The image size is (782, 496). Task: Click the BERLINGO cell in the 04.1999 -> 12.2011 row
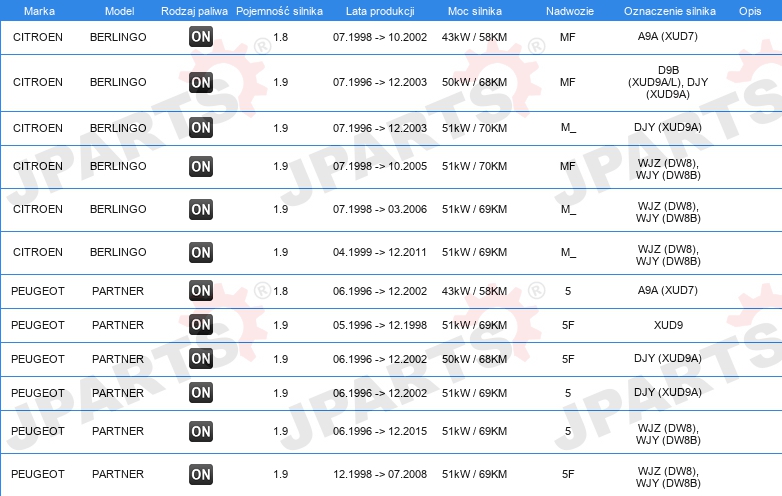(118, 252)
